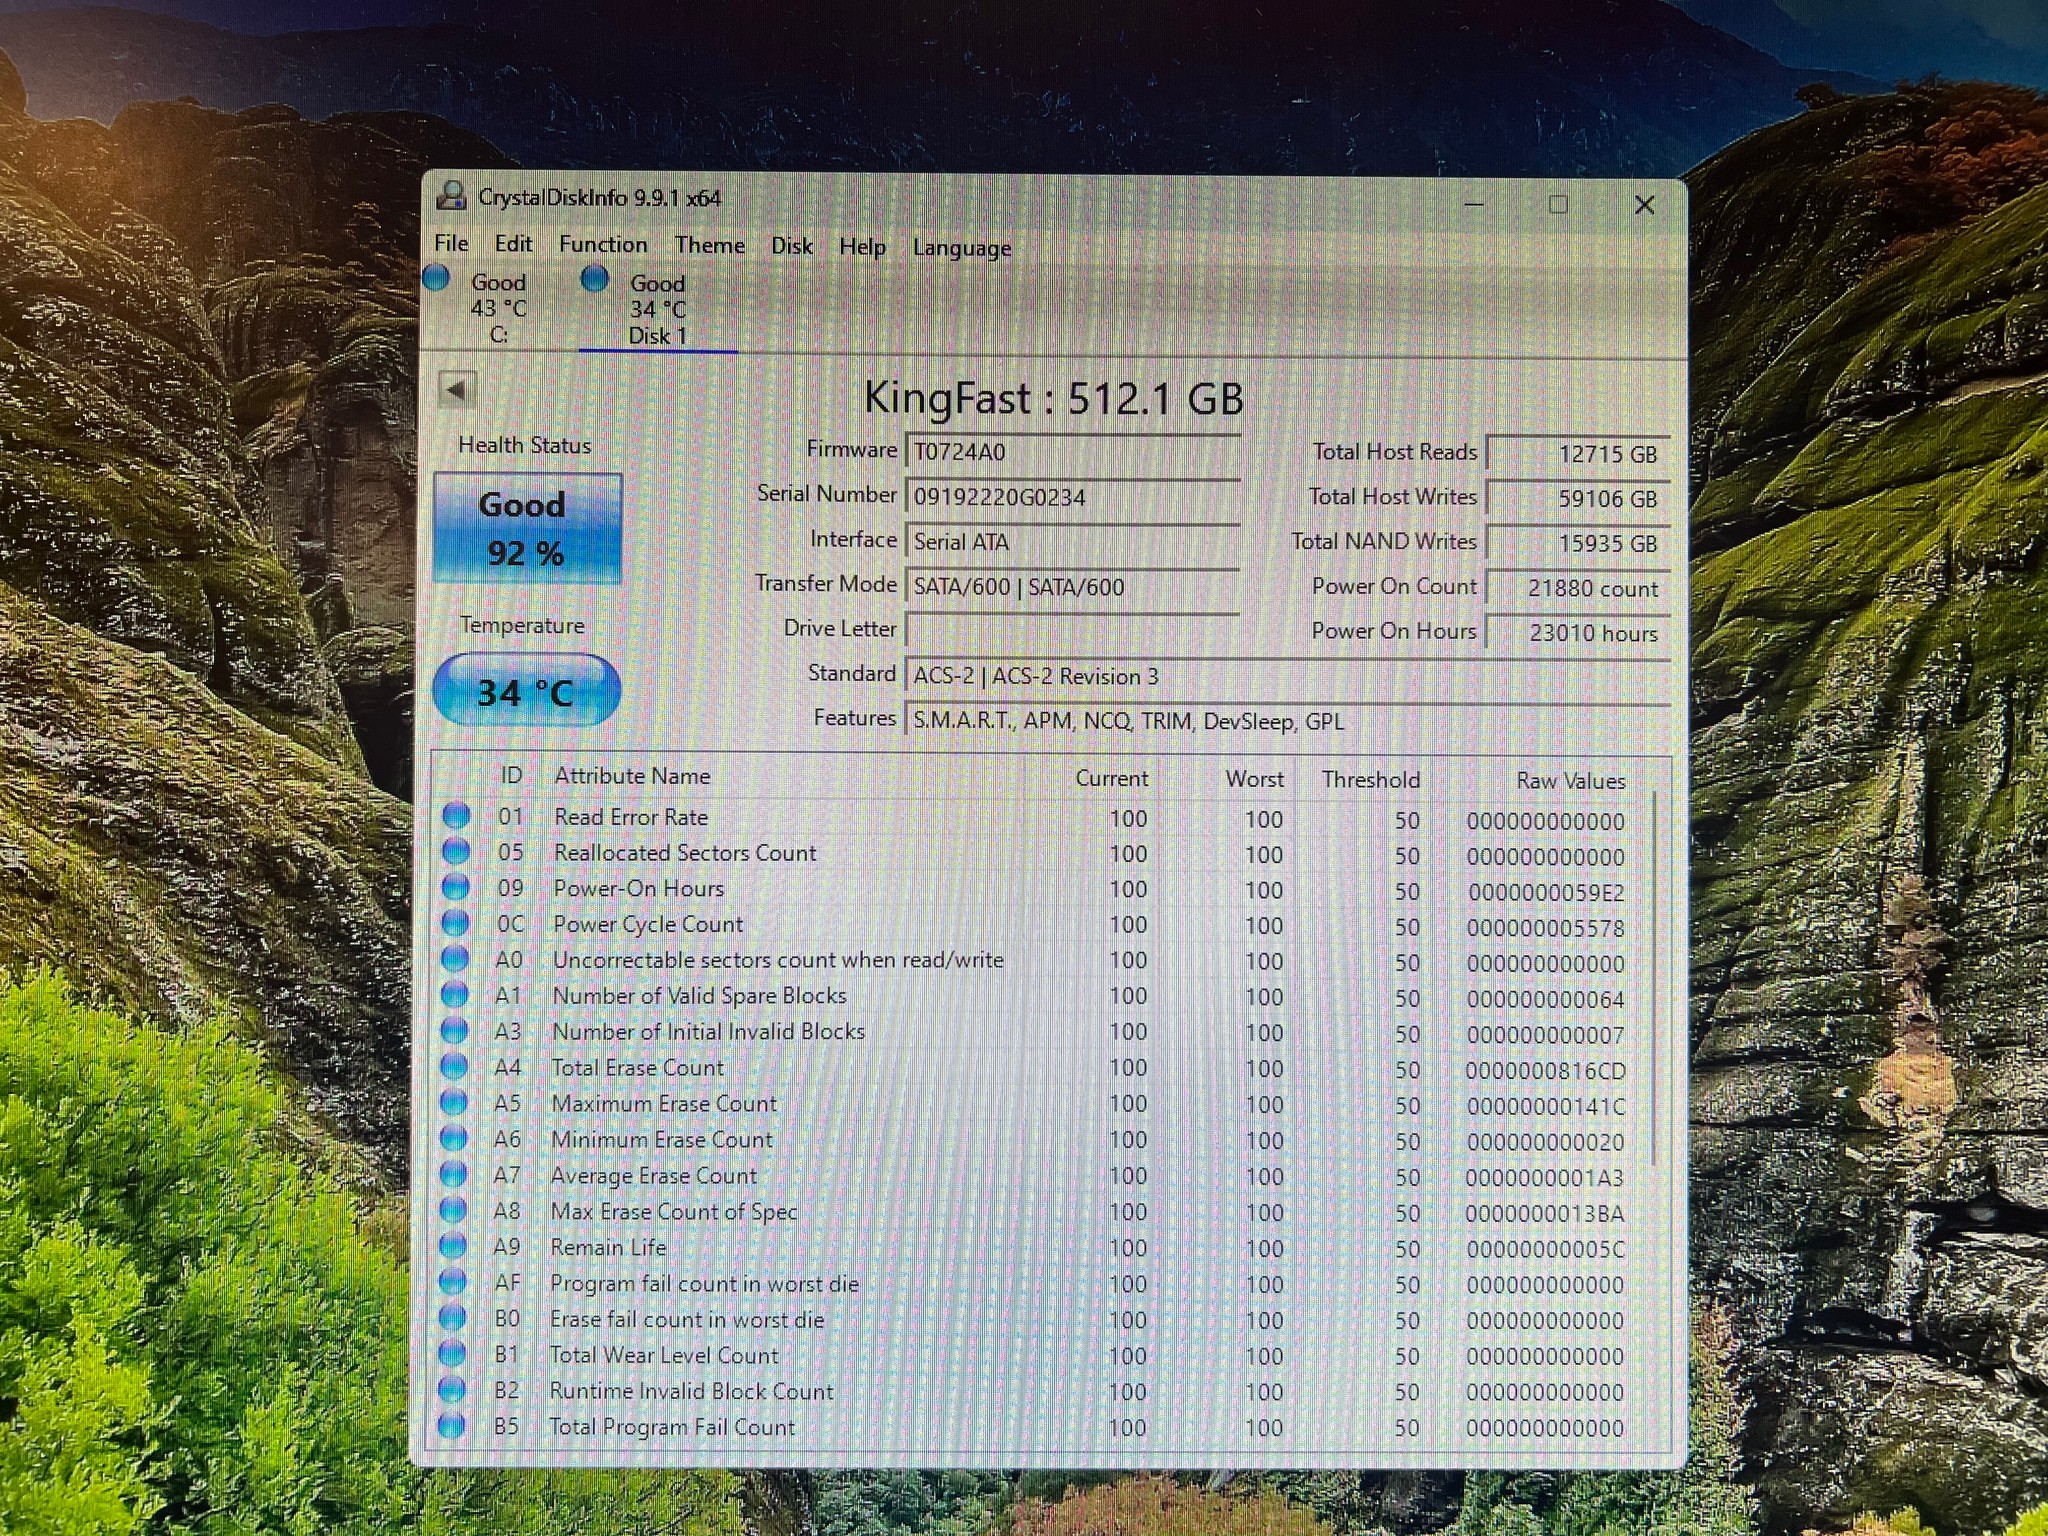Click the Total Host Writes value 59106 GB
This screenshot has width=2048, height=1536.
coord(1579,498)
